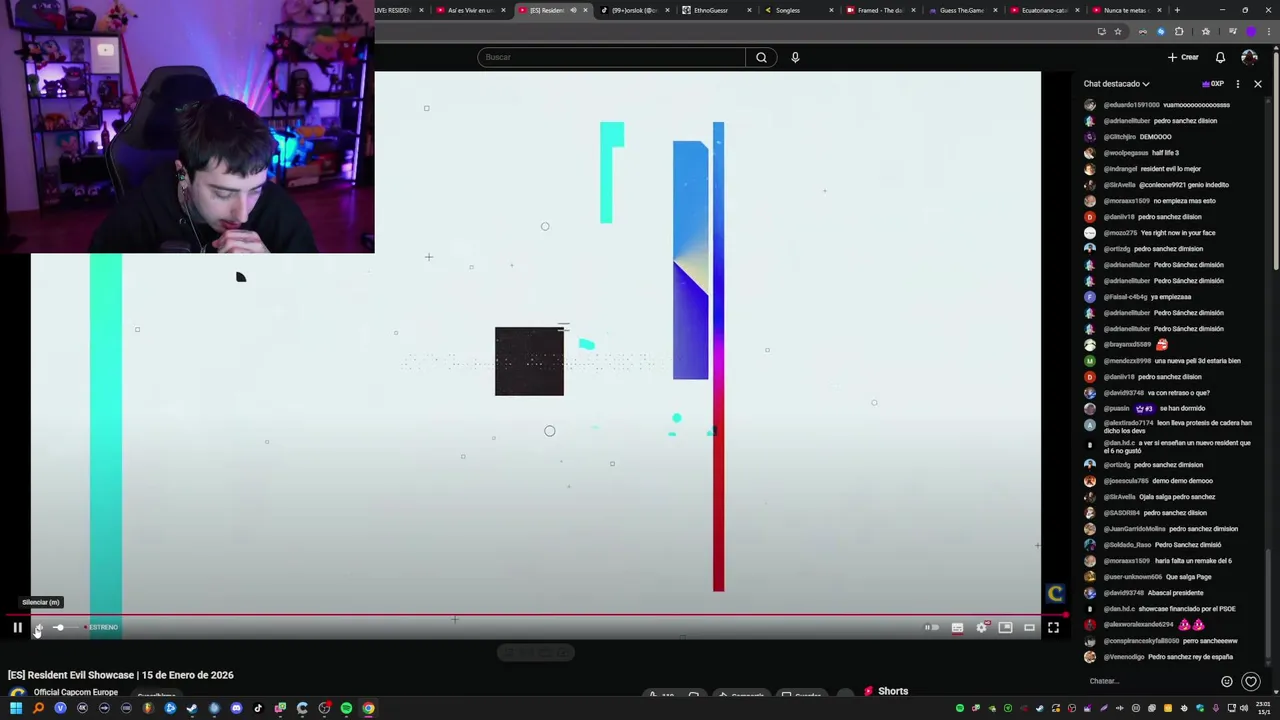The image size is (1280, 720).
Task: Close the live chat panel
Action: click(1258, 84)
